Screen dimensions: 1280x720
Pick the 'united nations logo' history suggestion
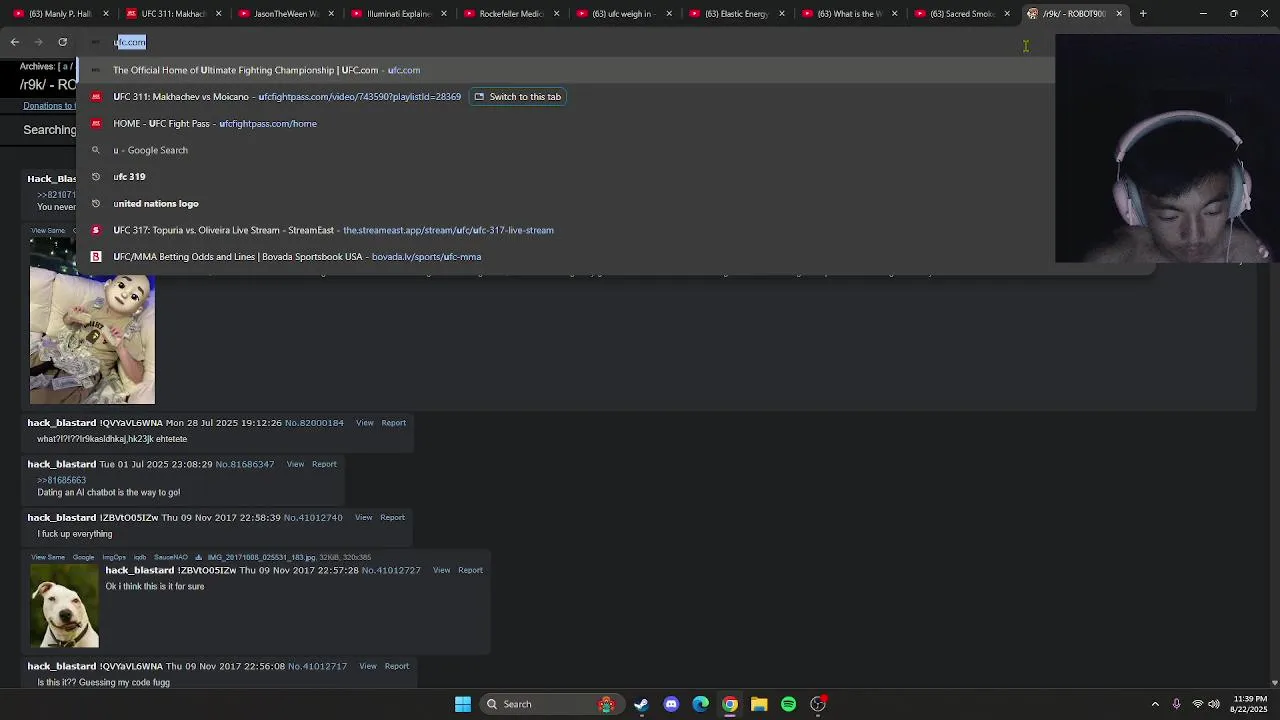pyautogui.click(x=566, y=203)
